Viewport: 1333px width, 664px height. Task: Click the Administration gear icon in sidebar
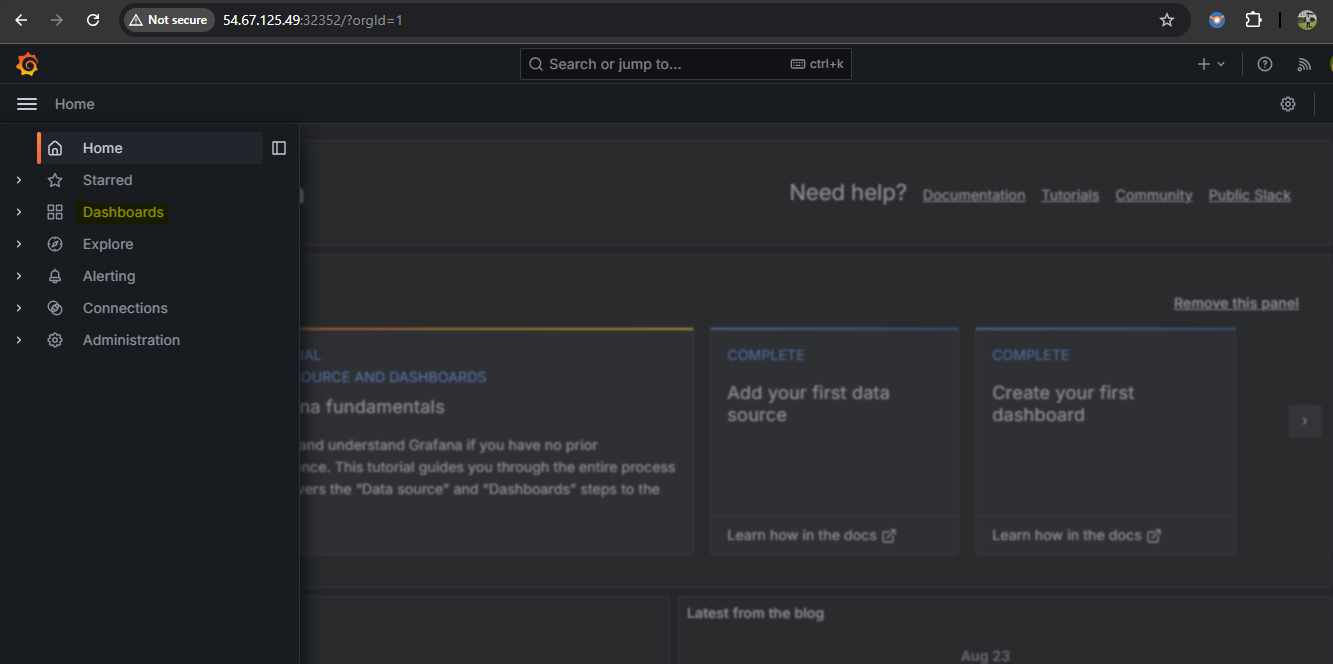tap(55, 340)
